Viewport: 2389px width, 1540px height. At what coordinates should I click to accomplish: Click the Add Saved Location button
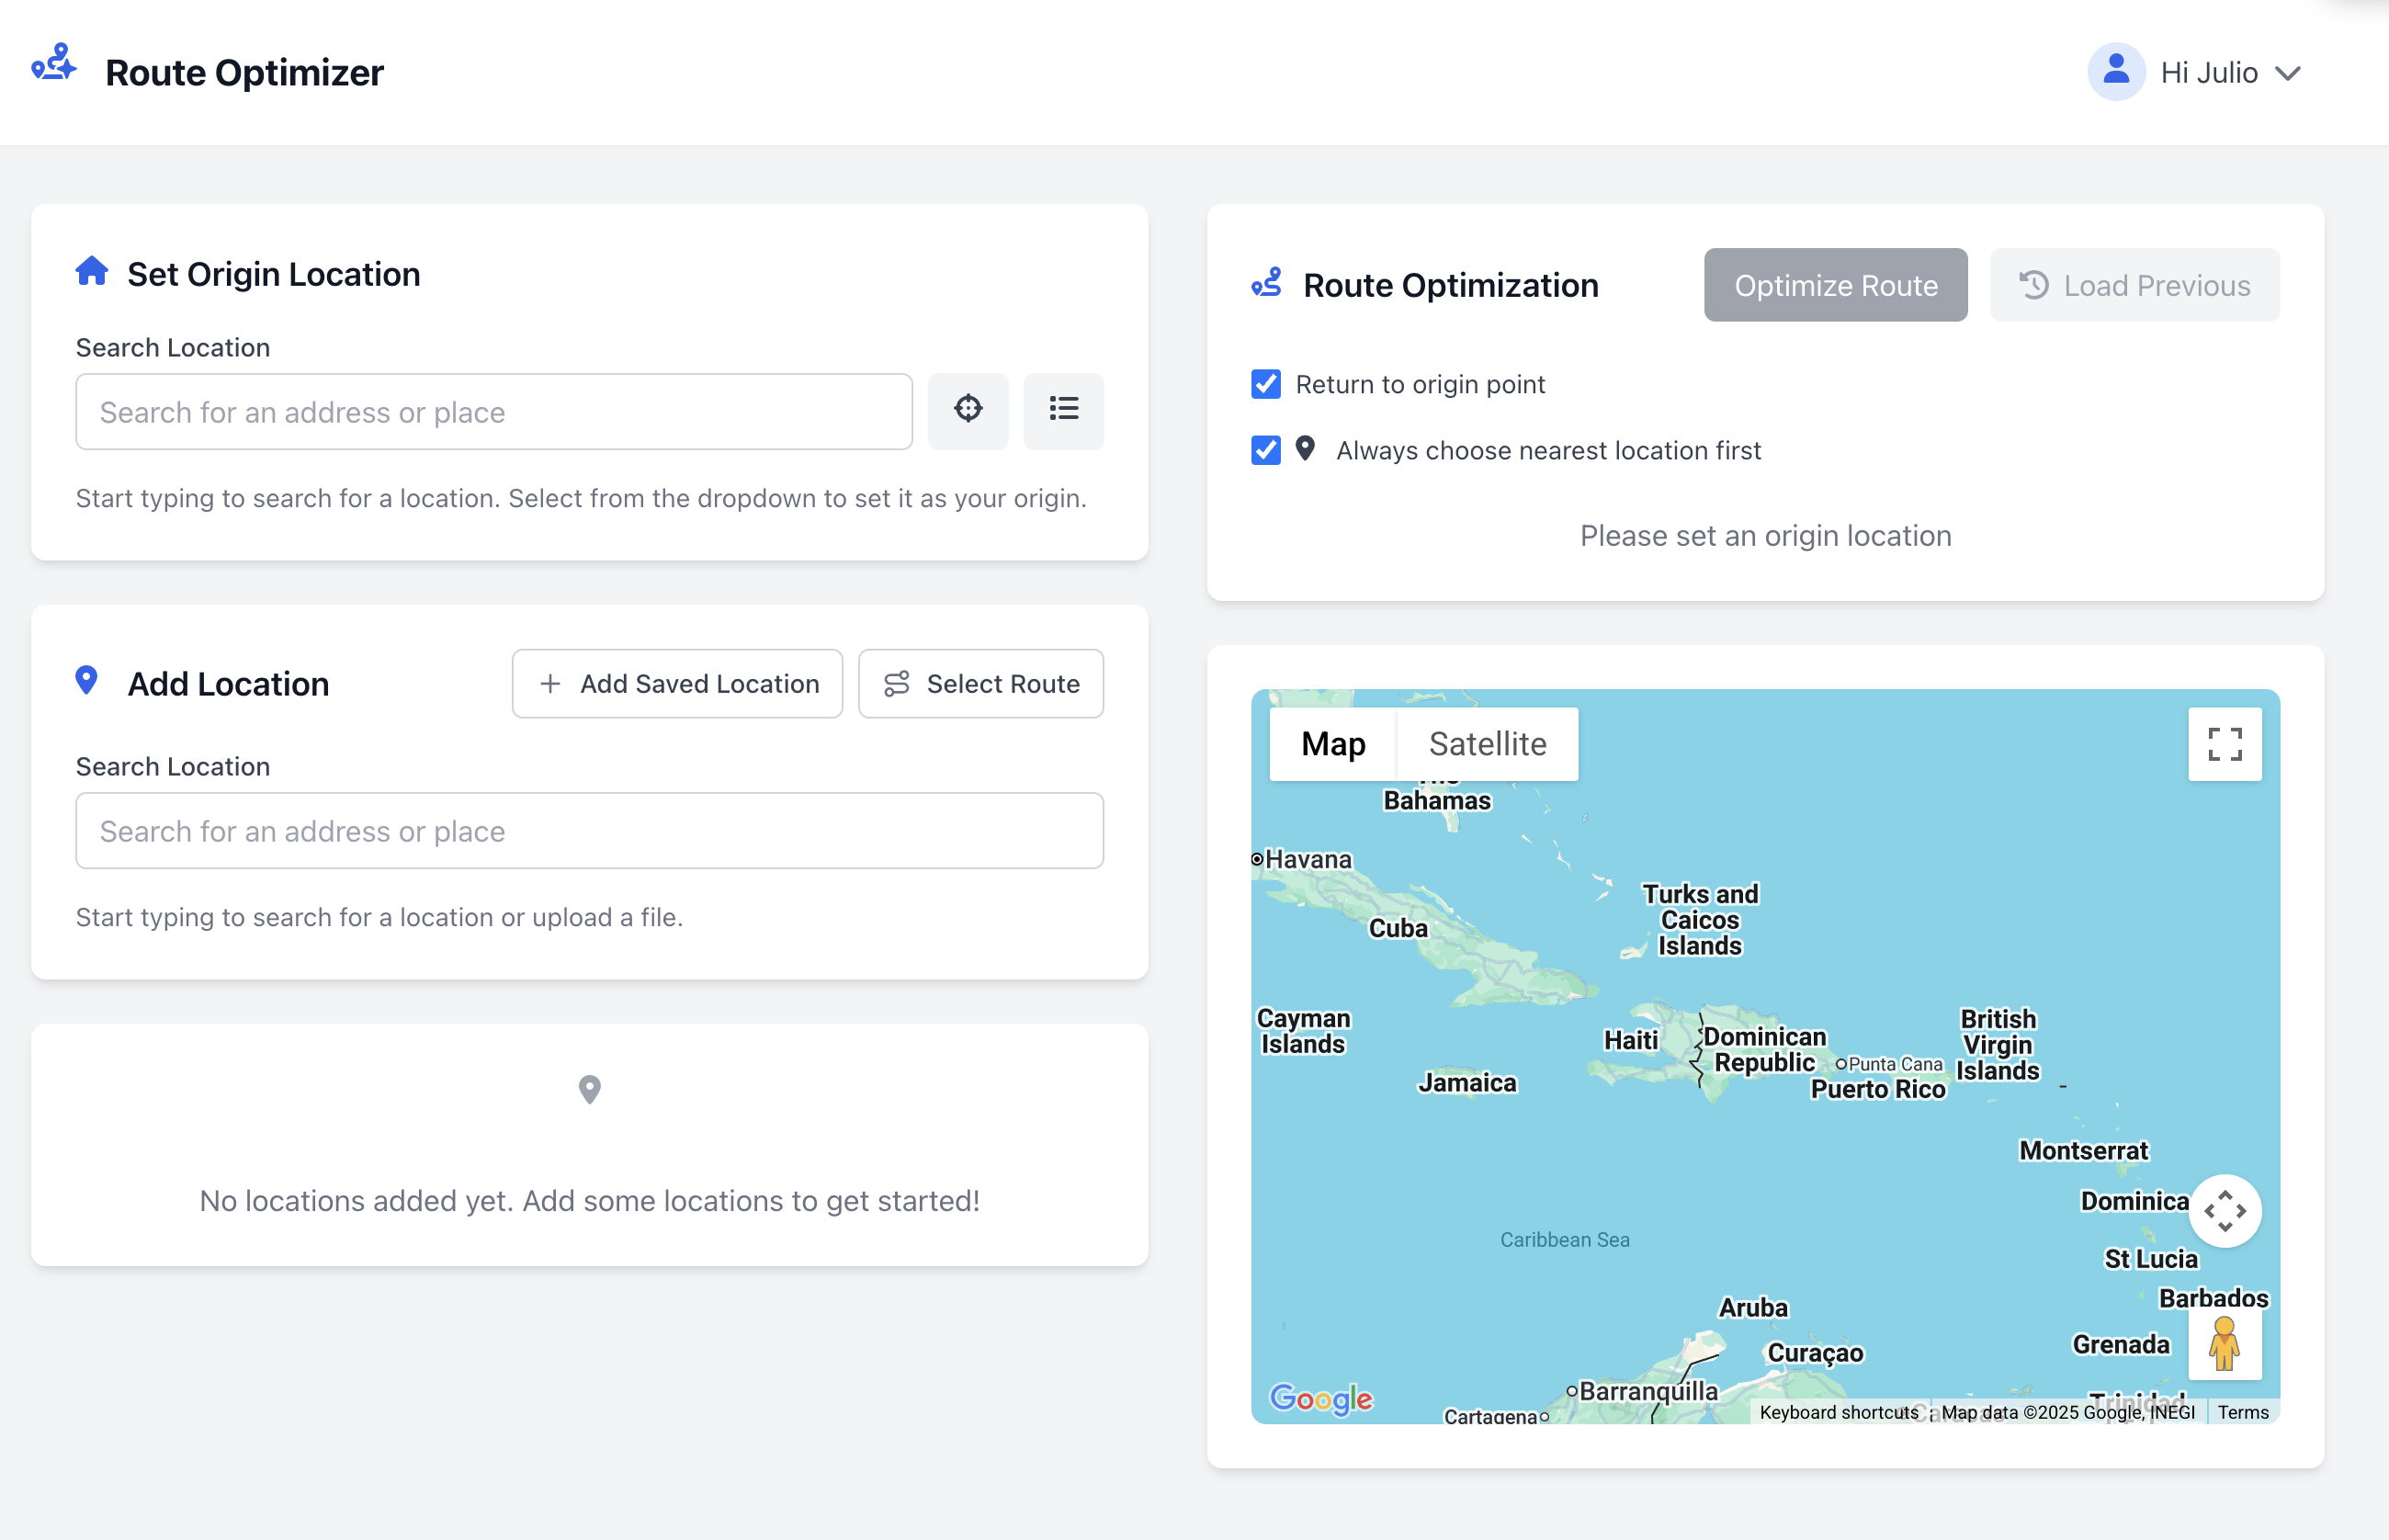(x=677, y=684)
